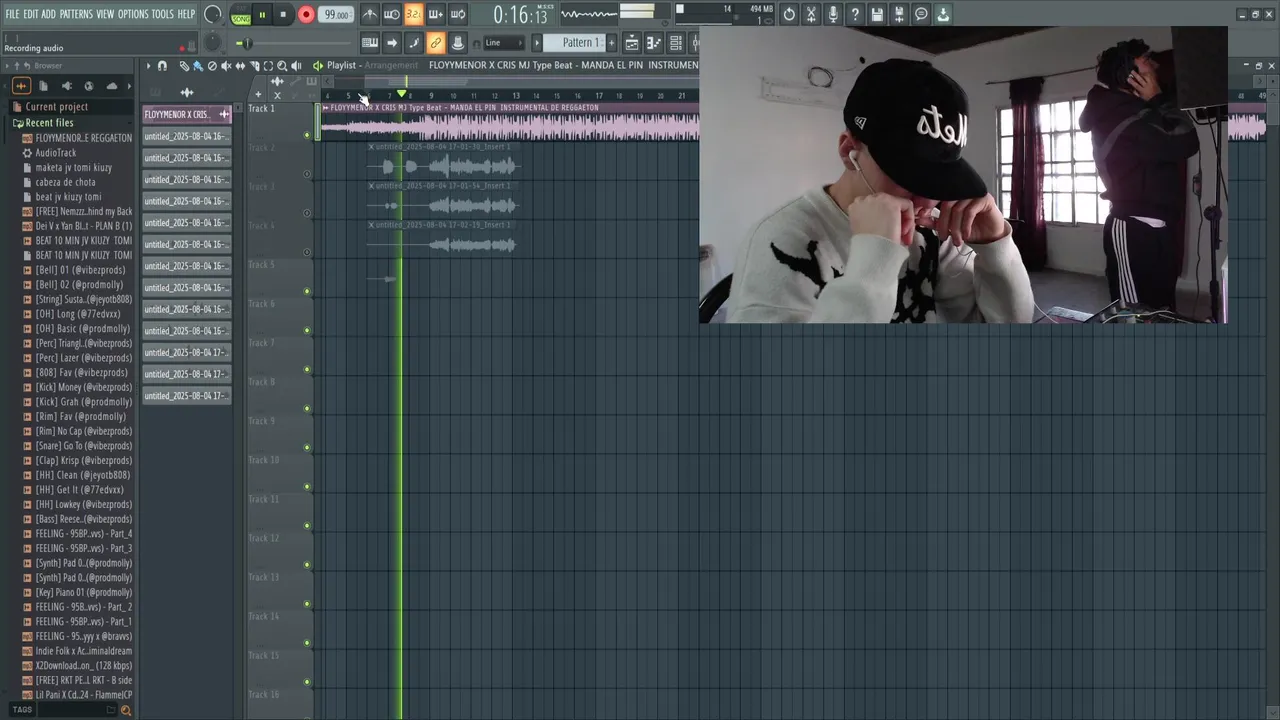The width and height of the screenshot is (1280, 720).
Task: Toggle playlist snap magnet icon
Action: pos(162,66)
